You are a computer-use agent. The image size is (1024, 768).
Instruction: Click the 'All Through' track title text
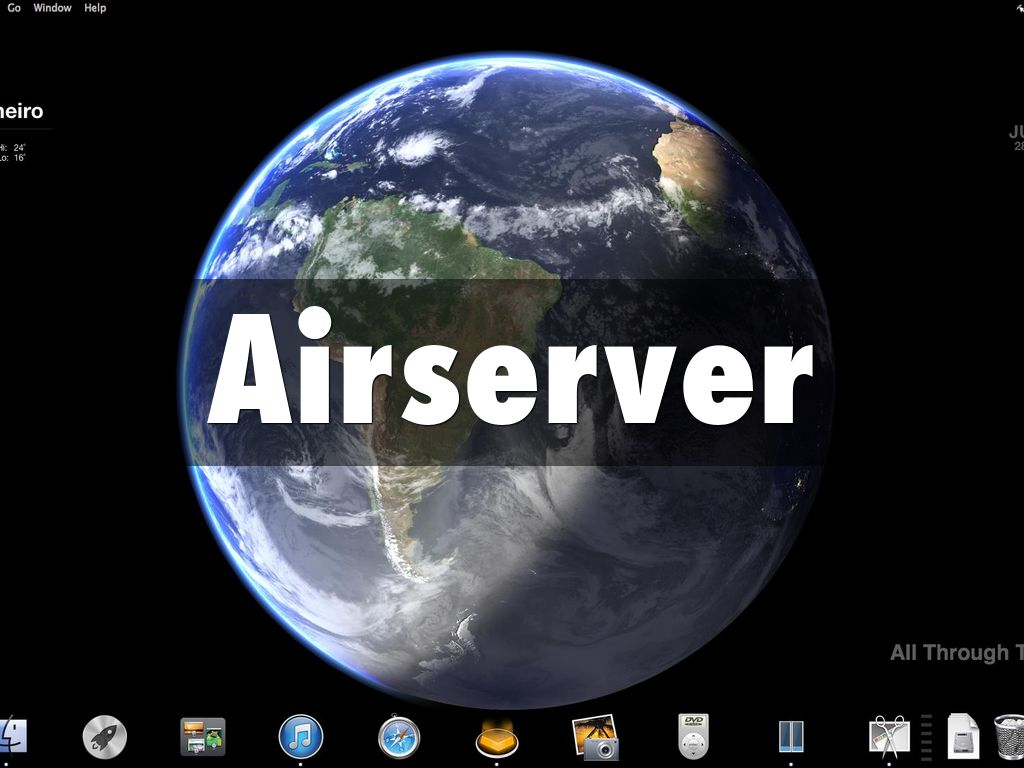pos(955,653)
